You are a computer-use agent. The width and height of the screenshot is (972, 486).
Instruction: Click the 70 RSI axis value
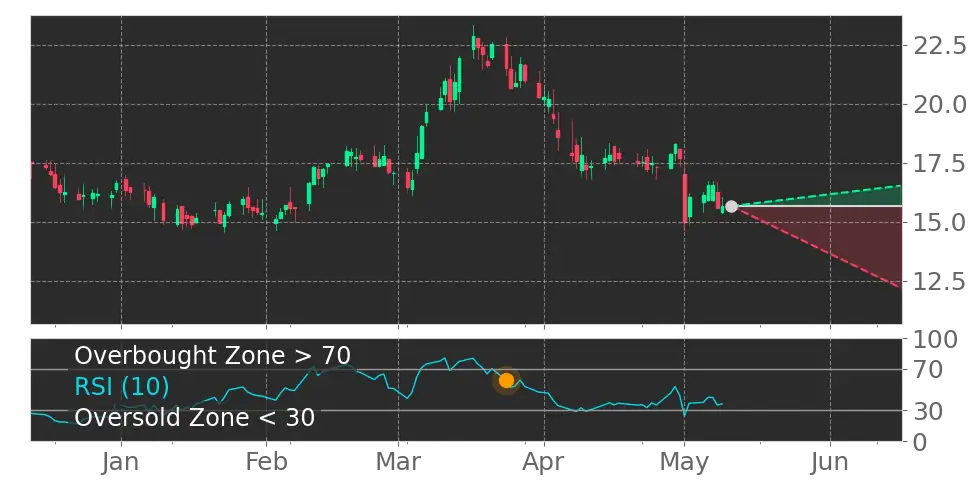tap(929, 370)
